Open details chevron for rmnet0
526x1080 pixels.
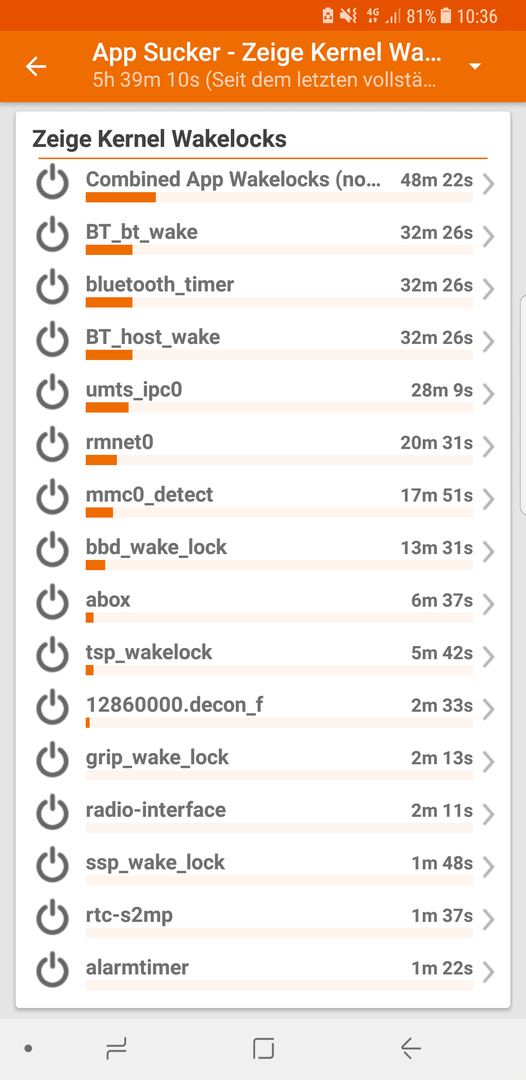489,447
